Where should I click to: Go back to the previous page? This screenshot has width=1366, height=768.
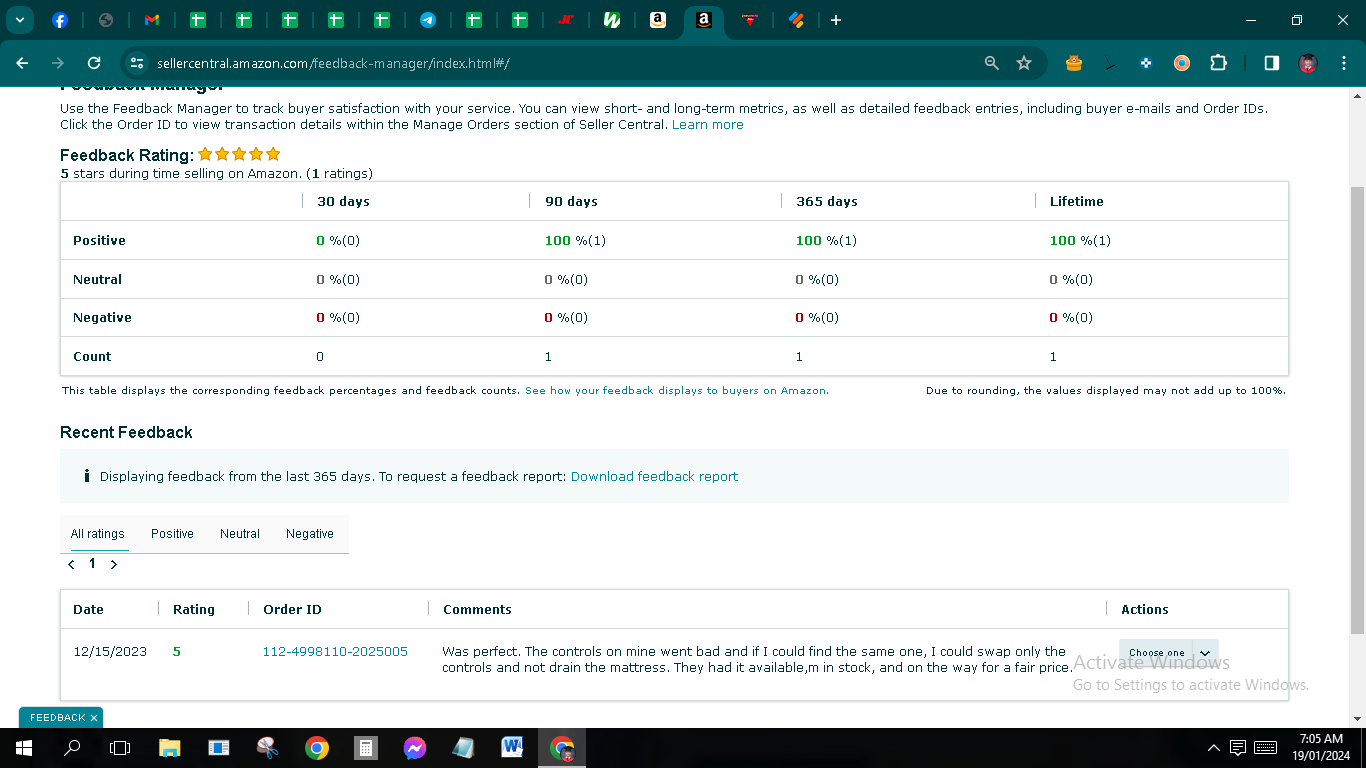(x=22, y=63)
